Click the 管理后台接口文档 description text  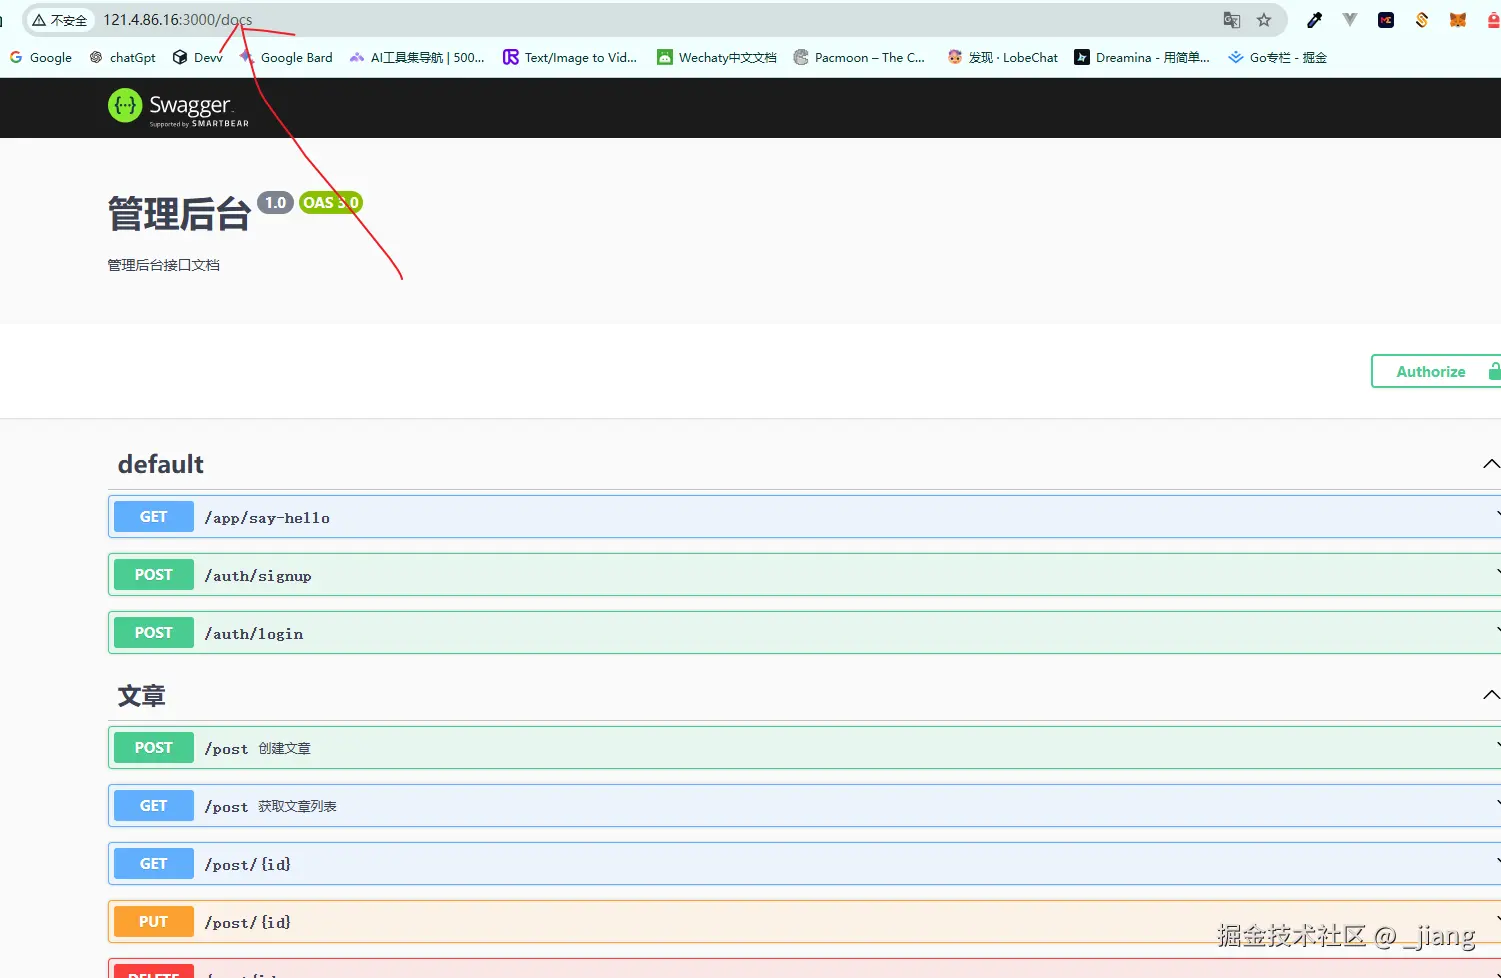(164, 265)
